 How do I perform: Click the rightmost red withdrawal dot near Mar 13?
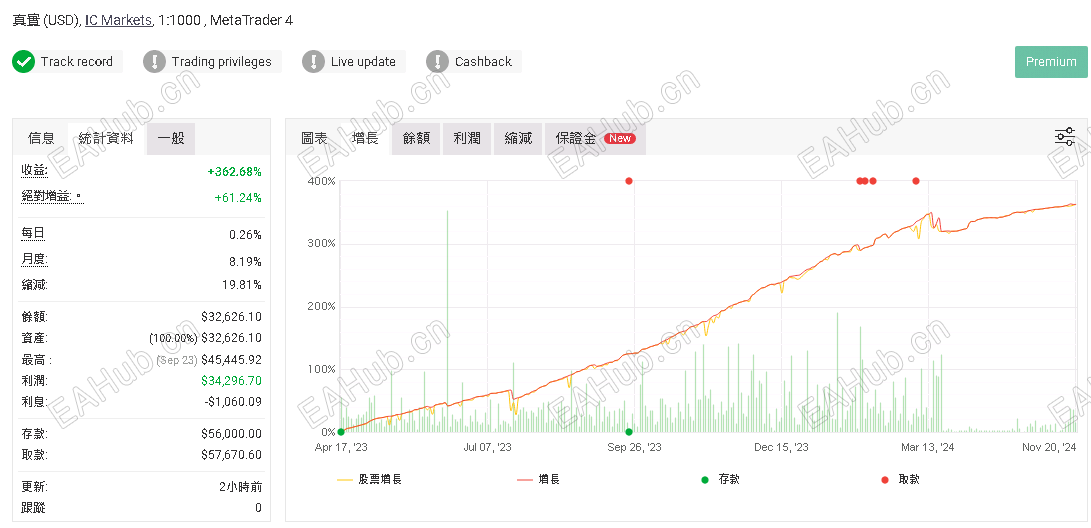pos(916,181)
